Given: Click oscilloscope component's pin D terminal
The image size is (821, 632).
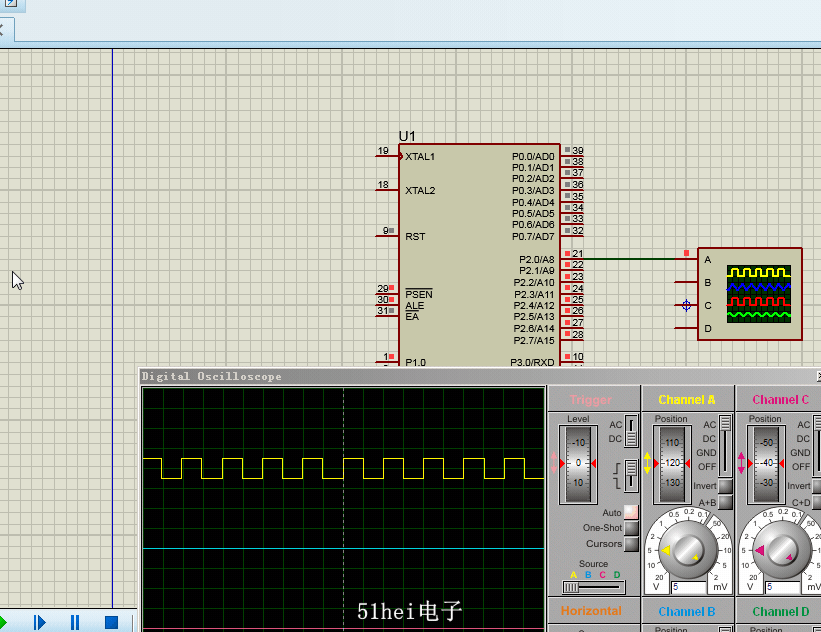Looking at the screenshot, I should [685, 328].
